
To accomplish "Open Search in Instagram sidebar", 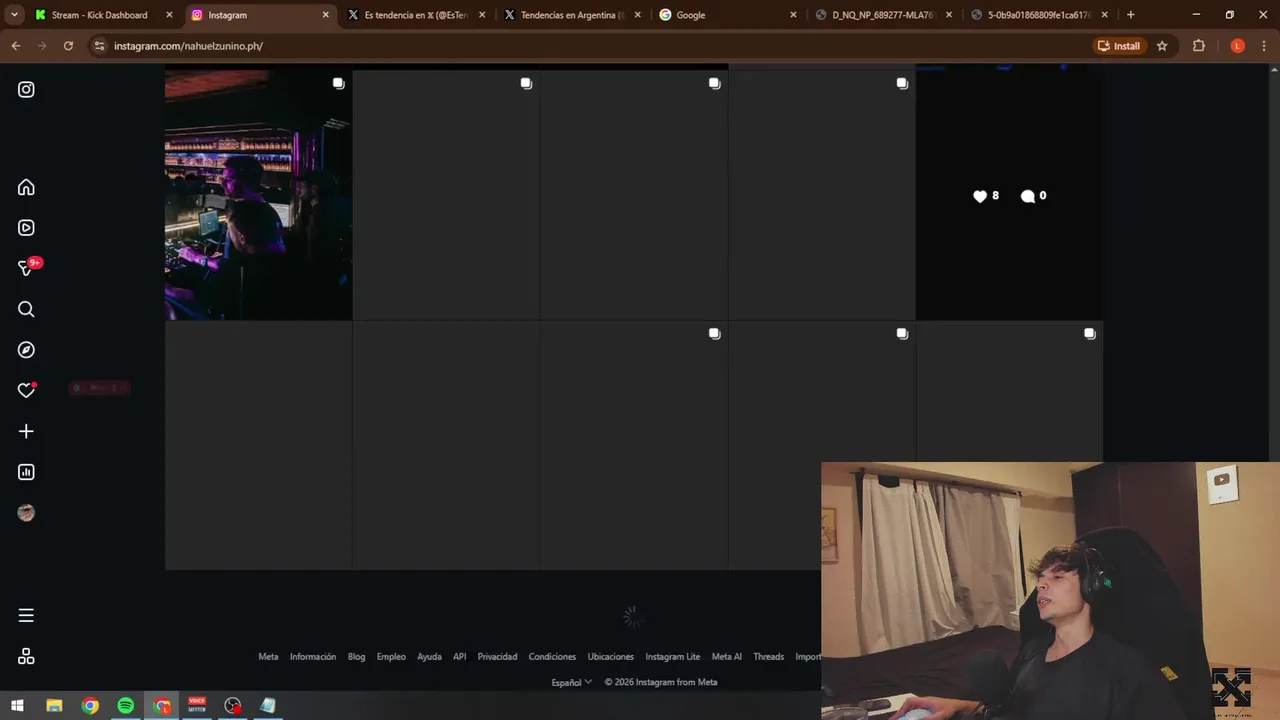I will [26, 309].
